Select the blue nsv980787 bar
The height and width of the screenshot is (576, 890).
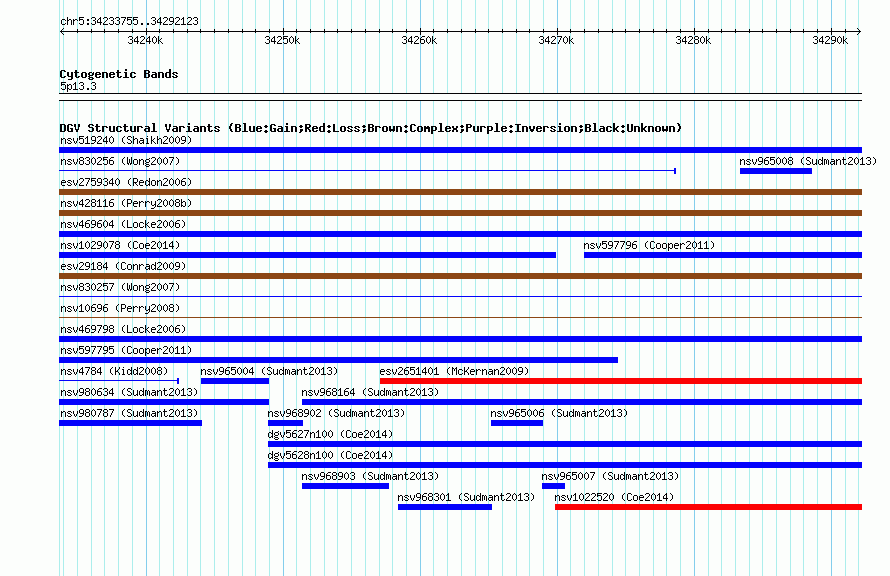131,423
